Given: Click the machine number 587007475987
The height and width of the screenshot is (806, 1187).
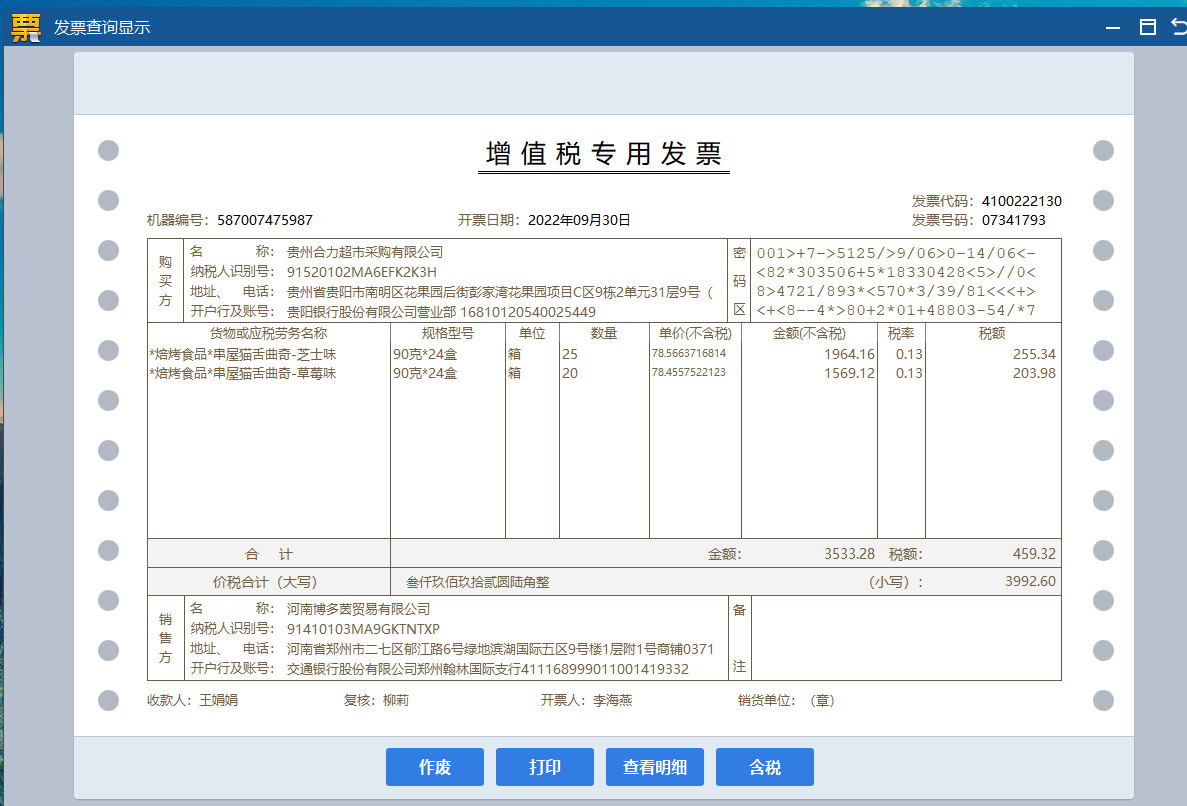Looking at the screenshot, I should 264,220.
